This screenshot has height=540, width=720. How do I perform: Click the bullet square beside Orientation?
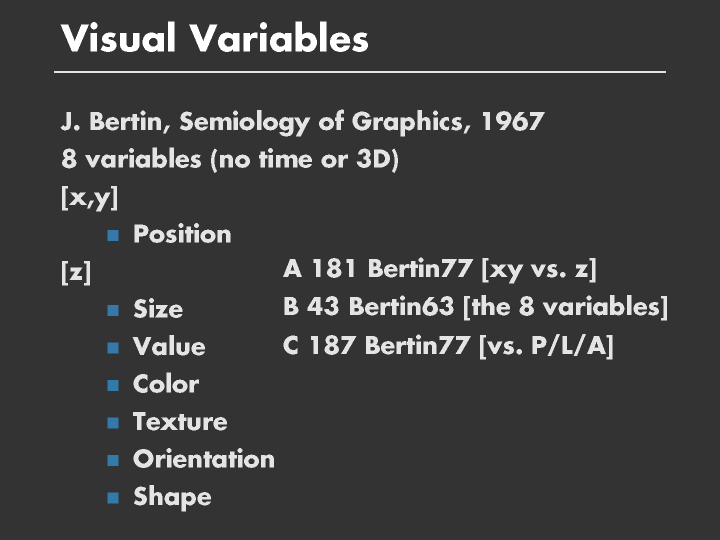(113, 460)
